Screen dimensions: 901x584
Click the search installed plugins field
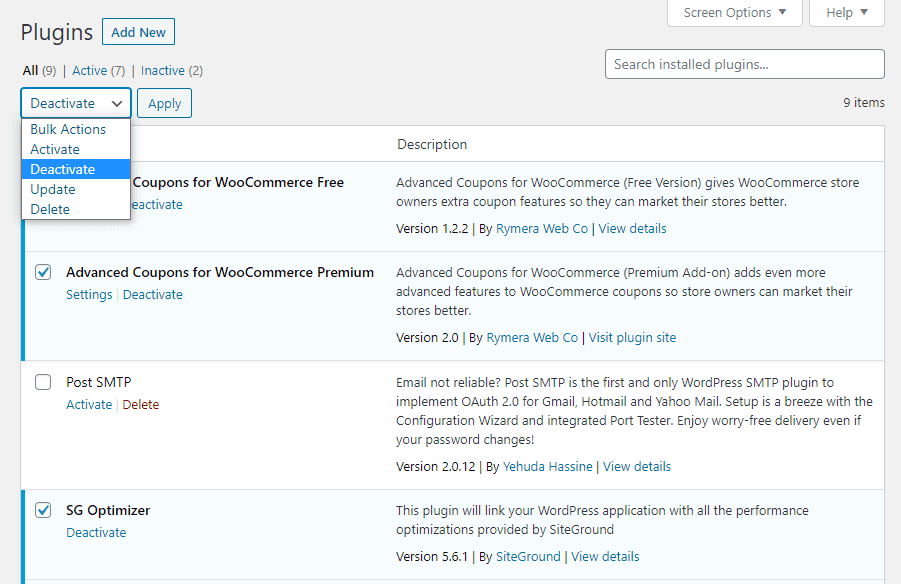point(744,64)
